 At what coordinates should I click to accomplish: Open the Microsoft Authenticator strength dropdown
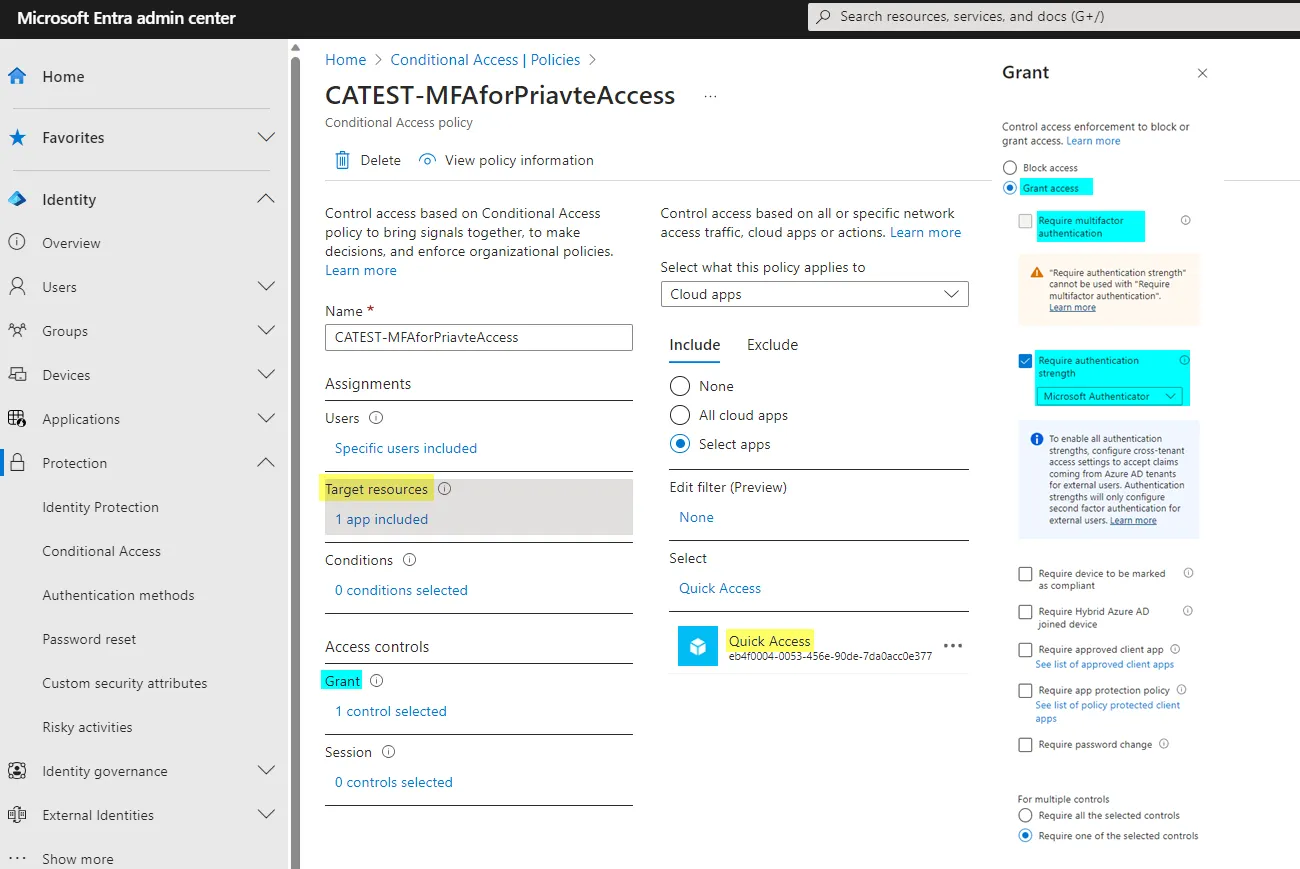click(x=1109, y=397)
